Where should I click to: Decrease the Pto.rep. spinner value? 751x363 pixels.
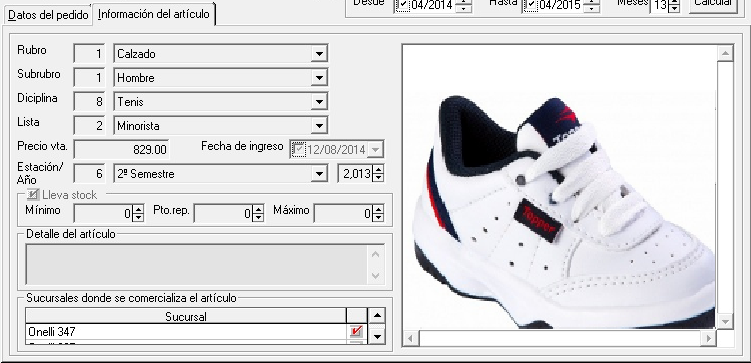tap(258, 217)
